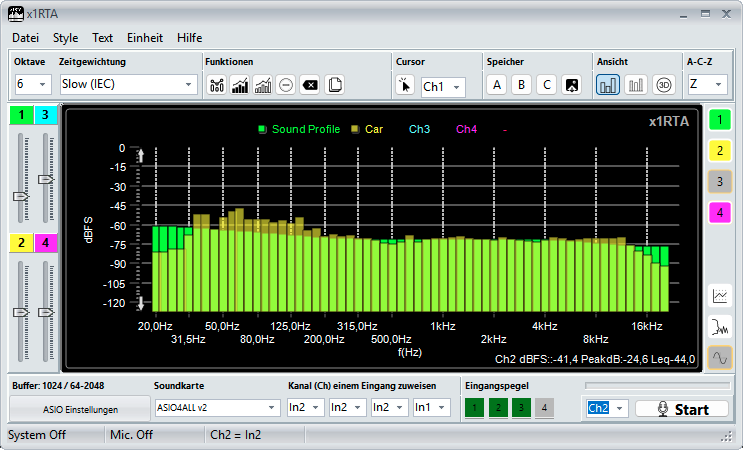Click the copy to clipboard icon in Funktionen

[335, 85]
